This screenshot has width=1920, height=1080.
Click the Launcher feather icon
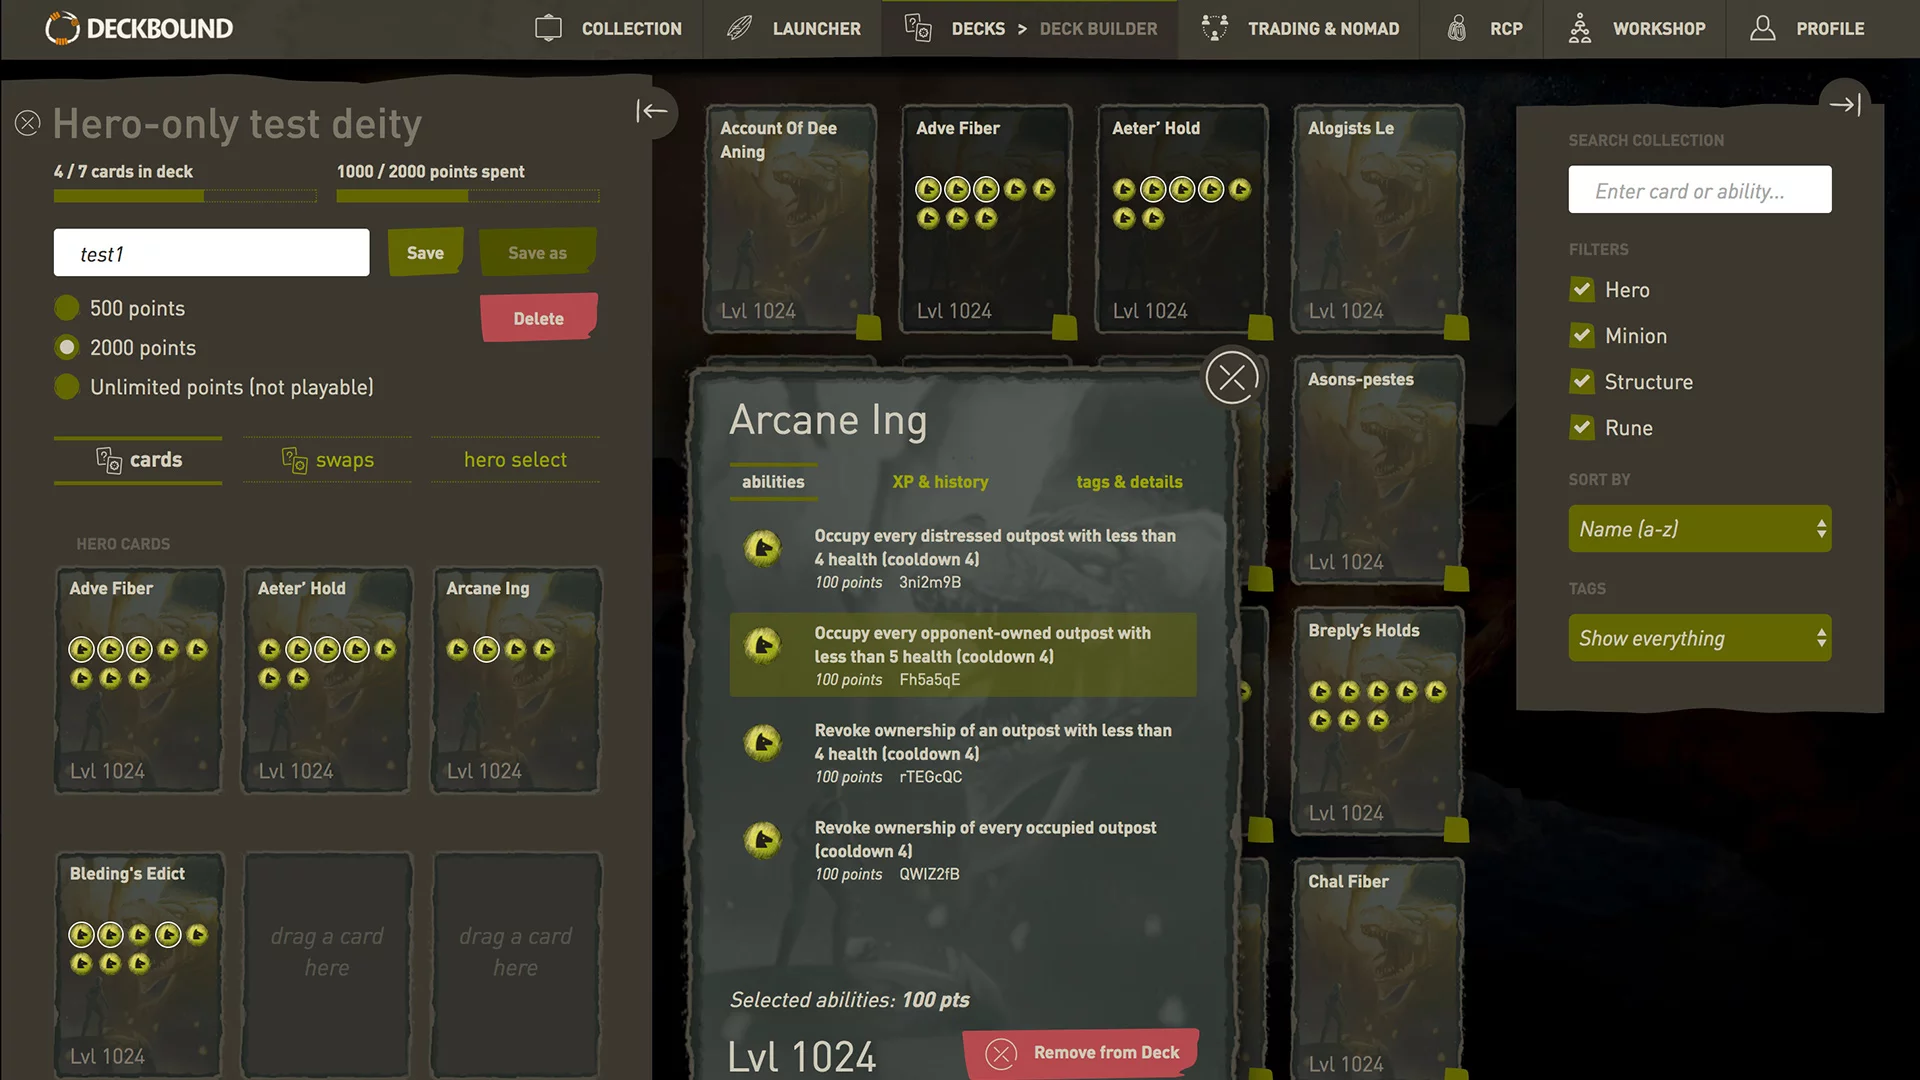pos(739,28)
